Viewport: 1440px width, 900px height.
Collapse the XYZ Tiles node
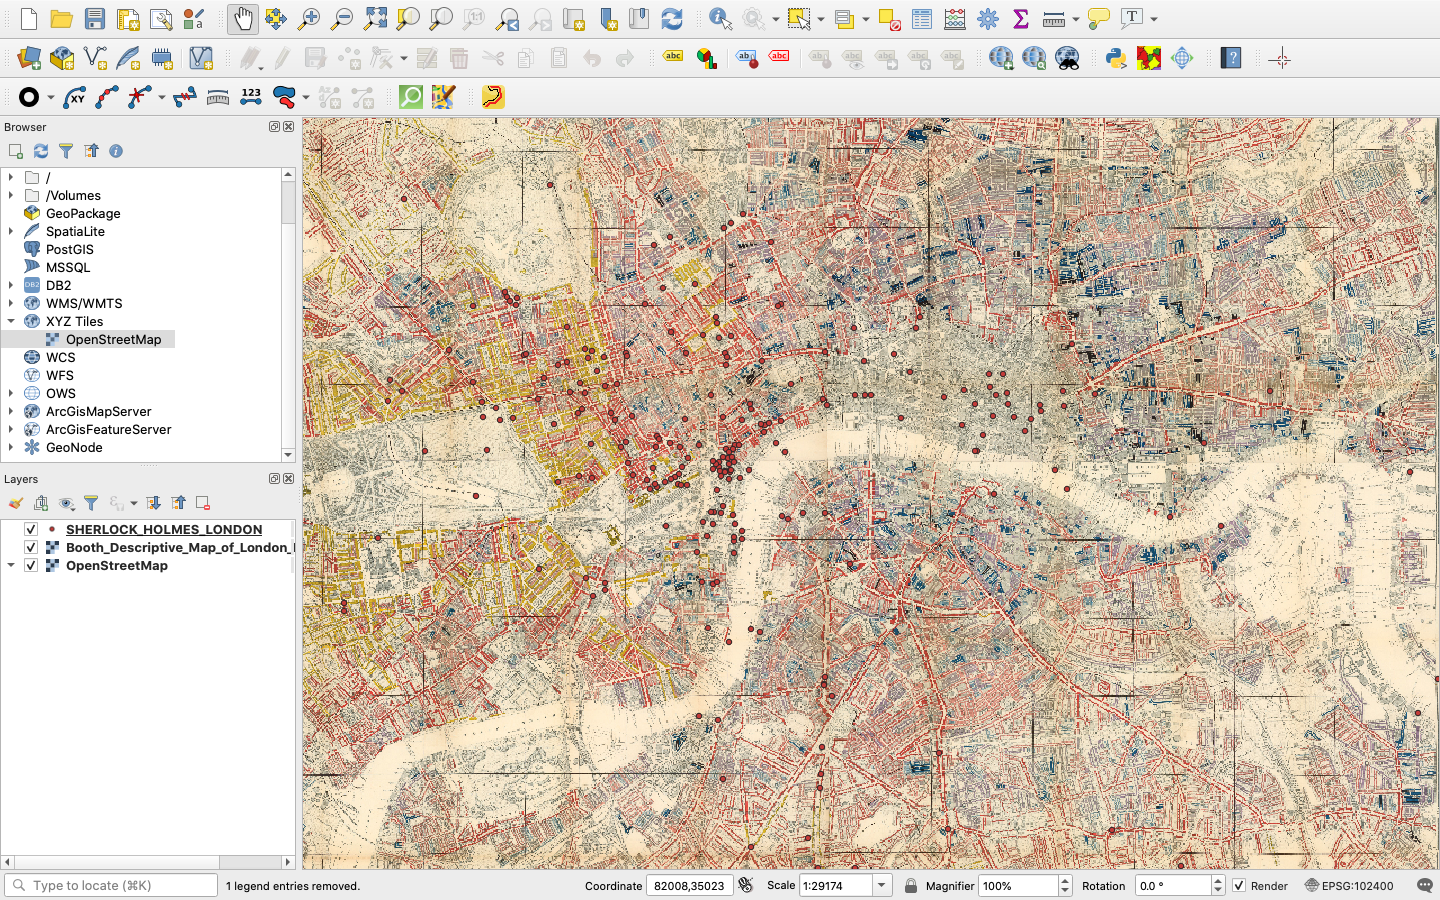tap(11, 321)
